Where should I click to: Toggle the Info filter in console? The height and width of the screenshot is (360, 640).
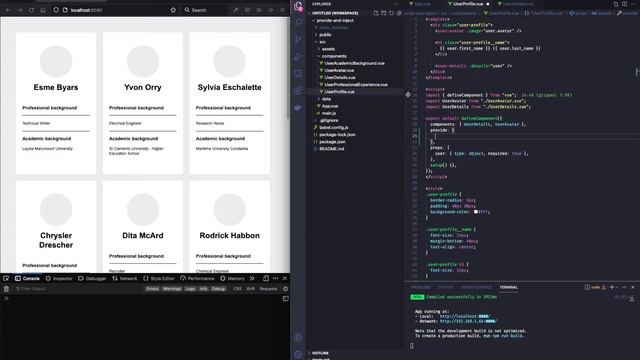click(203, 289)
